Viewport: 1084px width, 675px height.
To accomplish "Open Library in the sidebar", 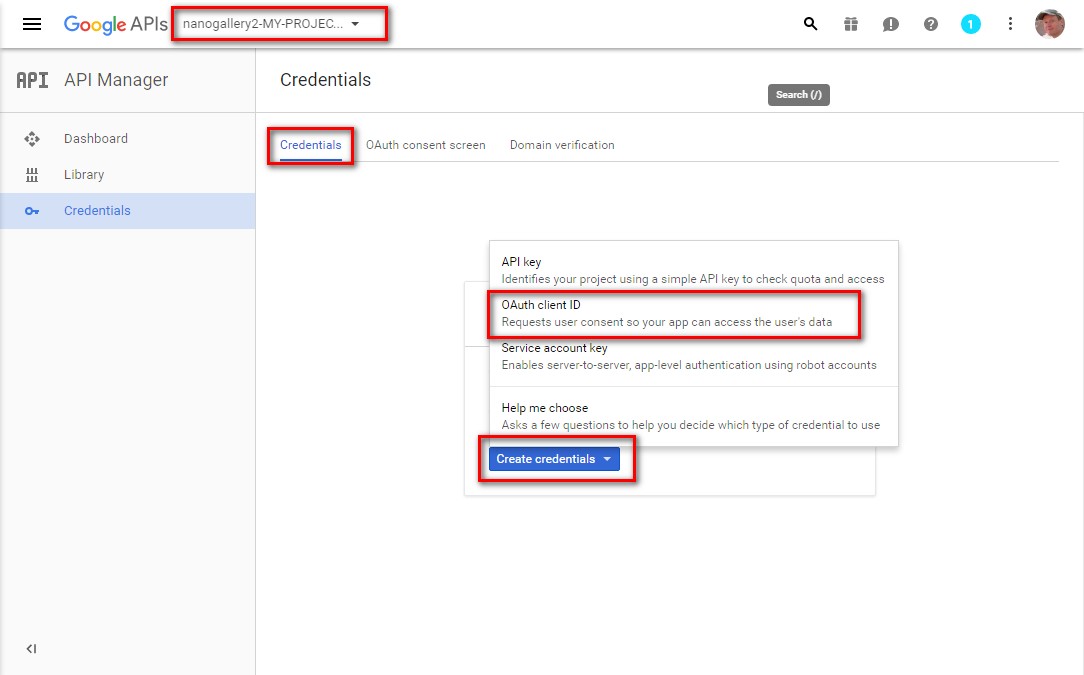I will 127,174.
